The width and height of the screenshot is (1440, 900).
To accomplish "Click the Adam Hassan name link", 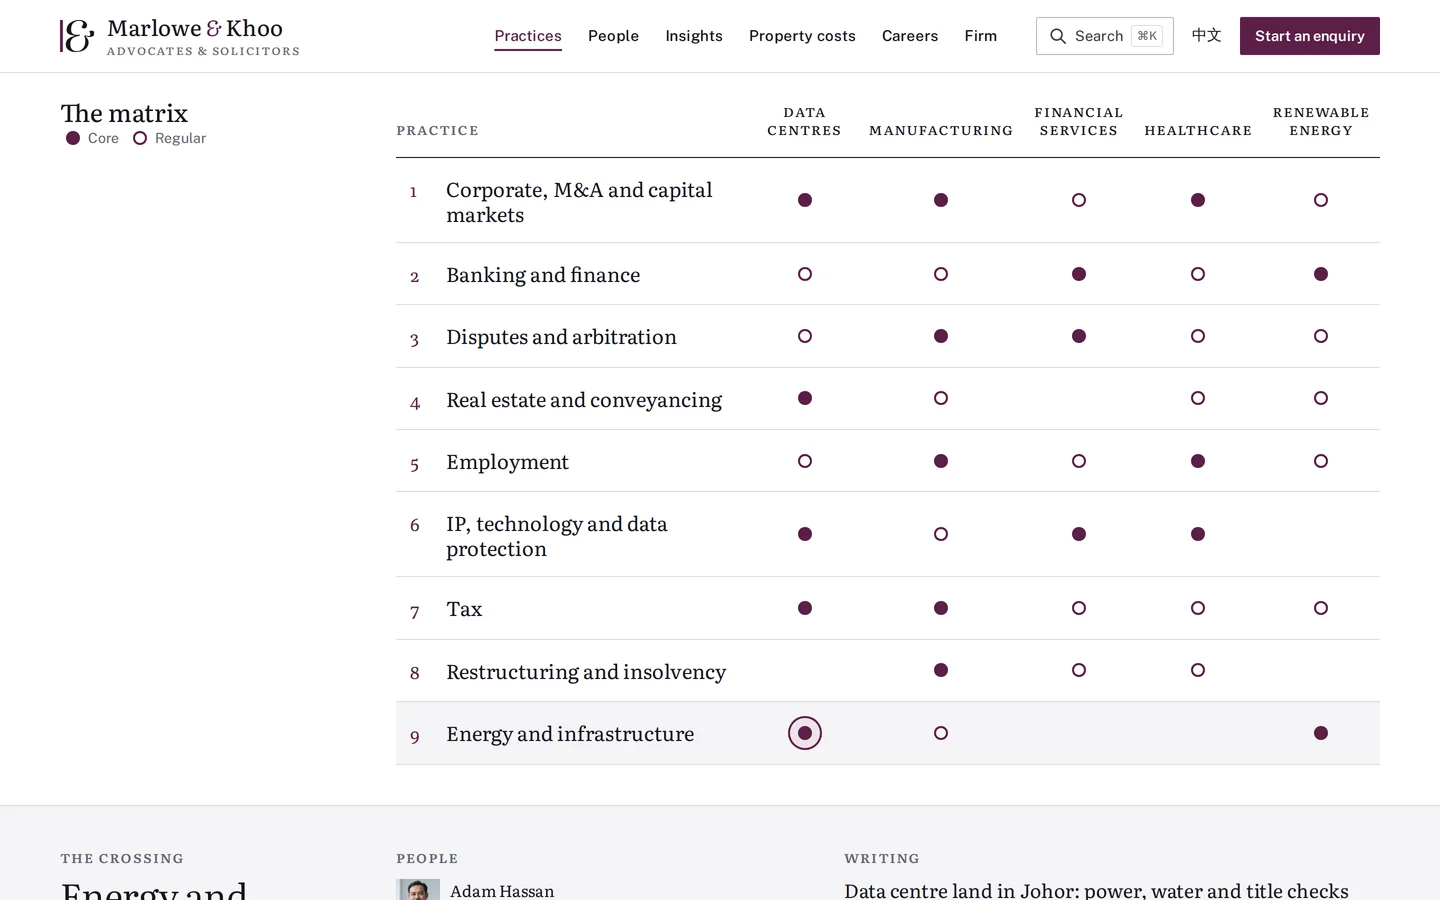I will 502,890.
